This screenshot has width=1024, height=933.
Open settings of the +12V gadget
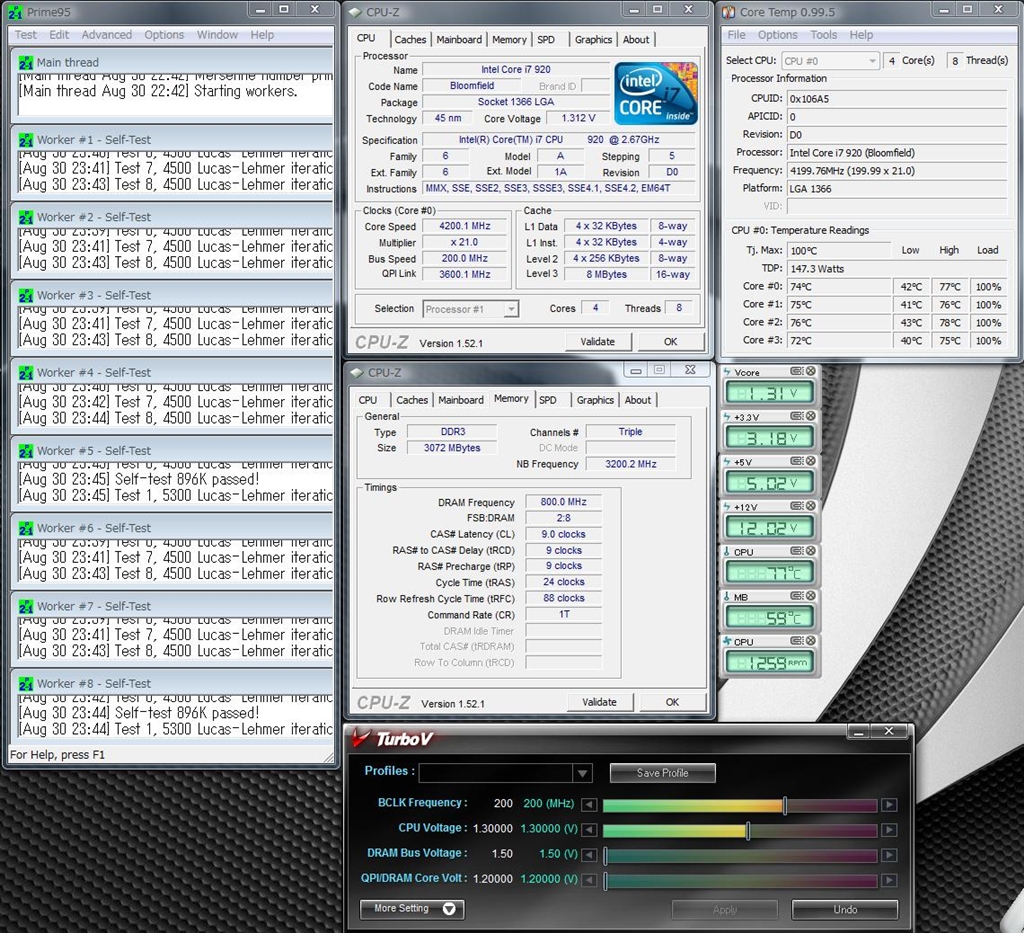tap(796, 507)
